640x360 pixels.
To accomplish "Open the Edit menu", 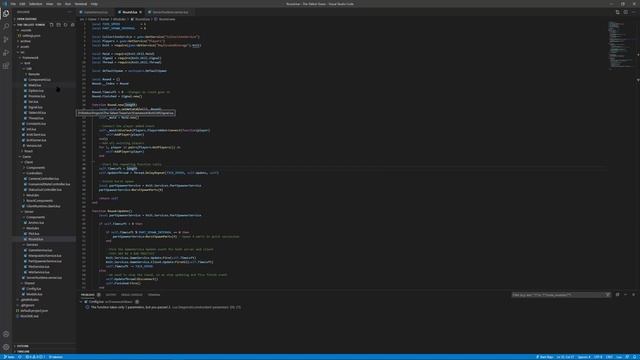I will coord(22,4).
